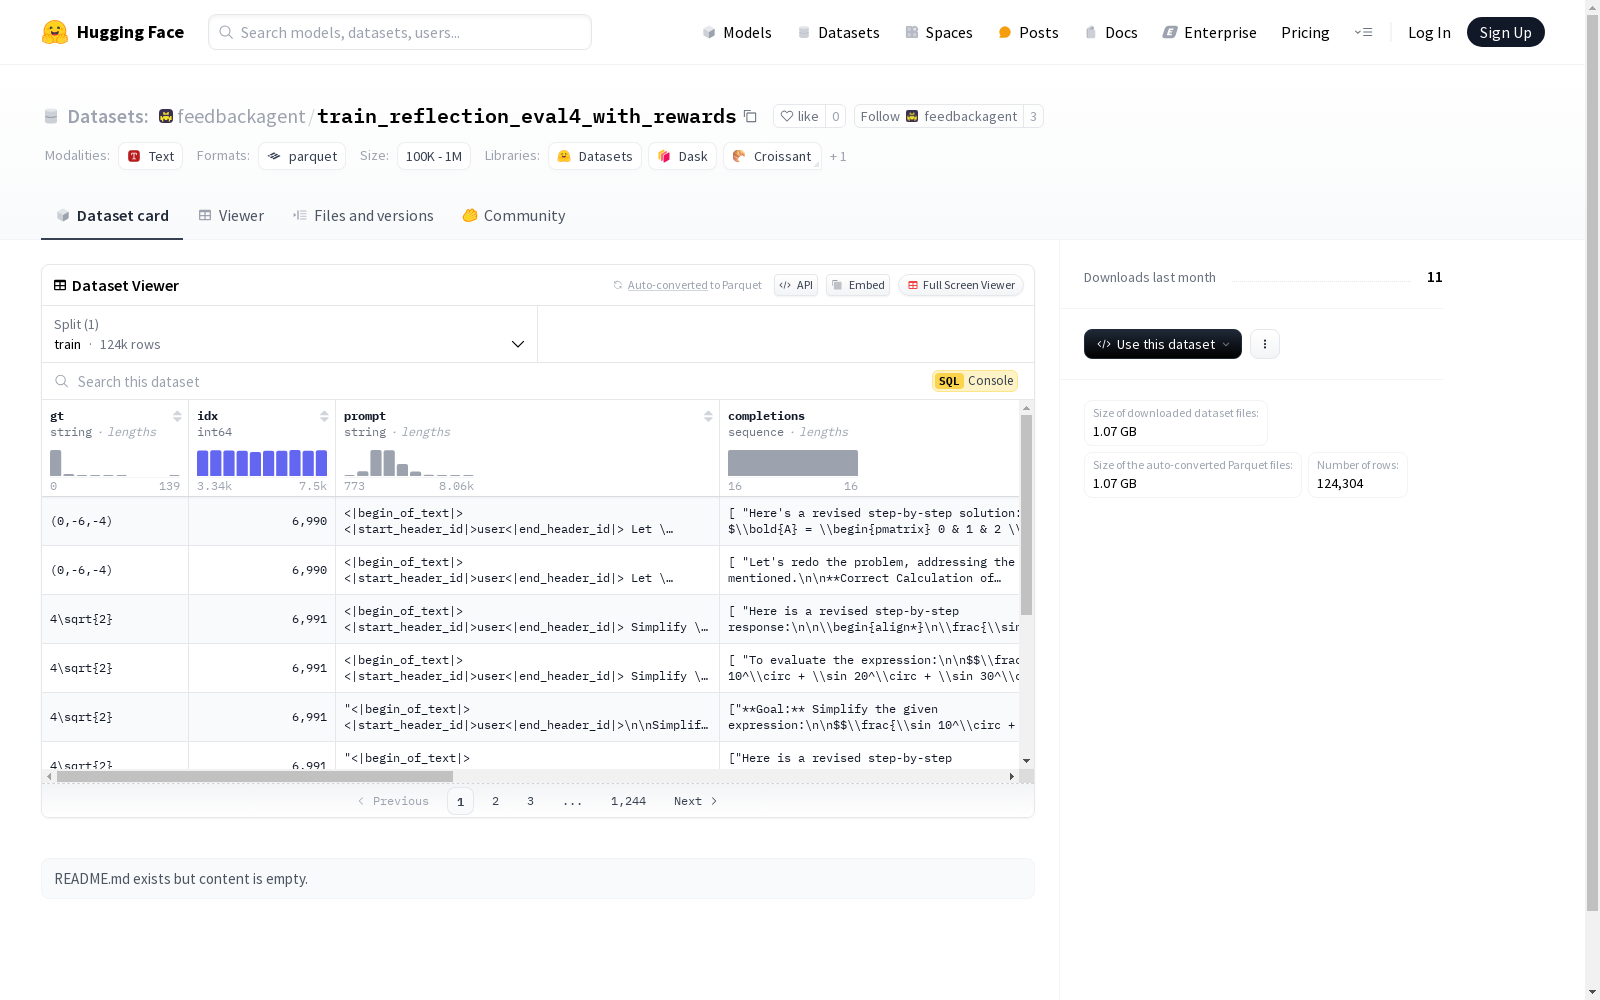Image resolution: width=1600 pixels, height=1000 pixels.
Task: Open the Dask library tag
Action: coord(682,156)
